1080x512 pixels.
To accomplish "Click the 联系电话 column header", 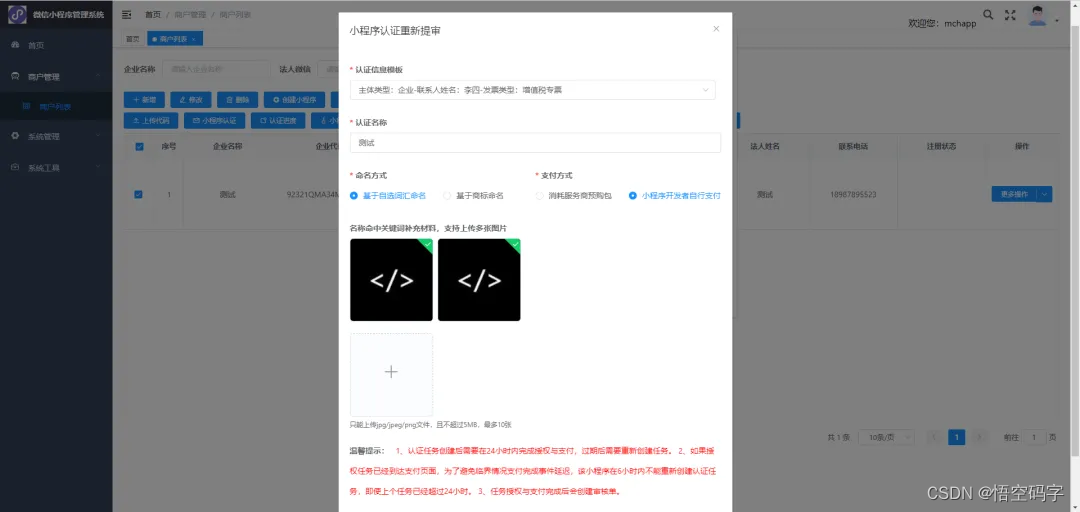I will [x=853, y=147].
